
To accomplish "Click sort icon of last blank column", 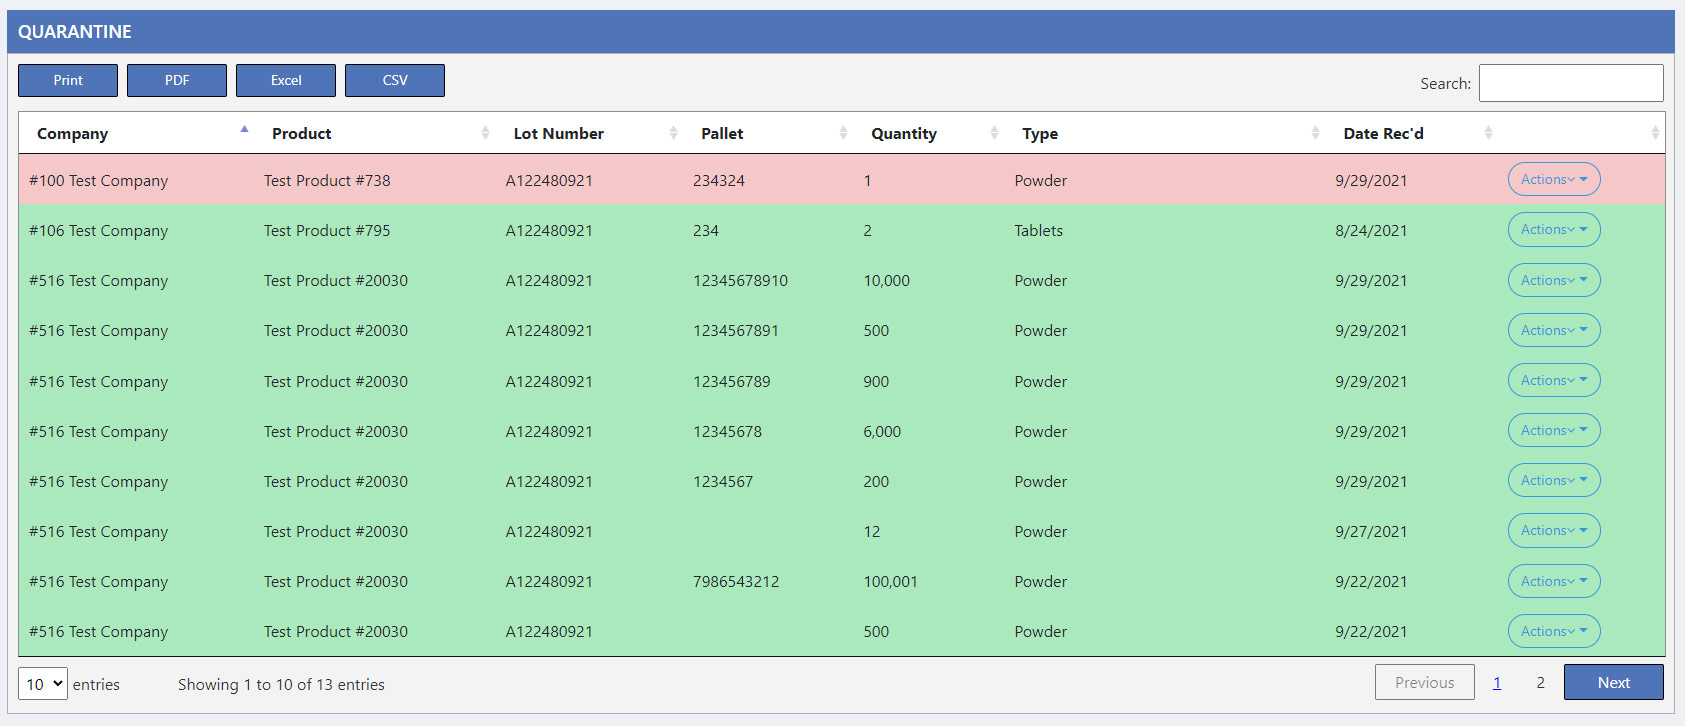I will pos(1655,133).
